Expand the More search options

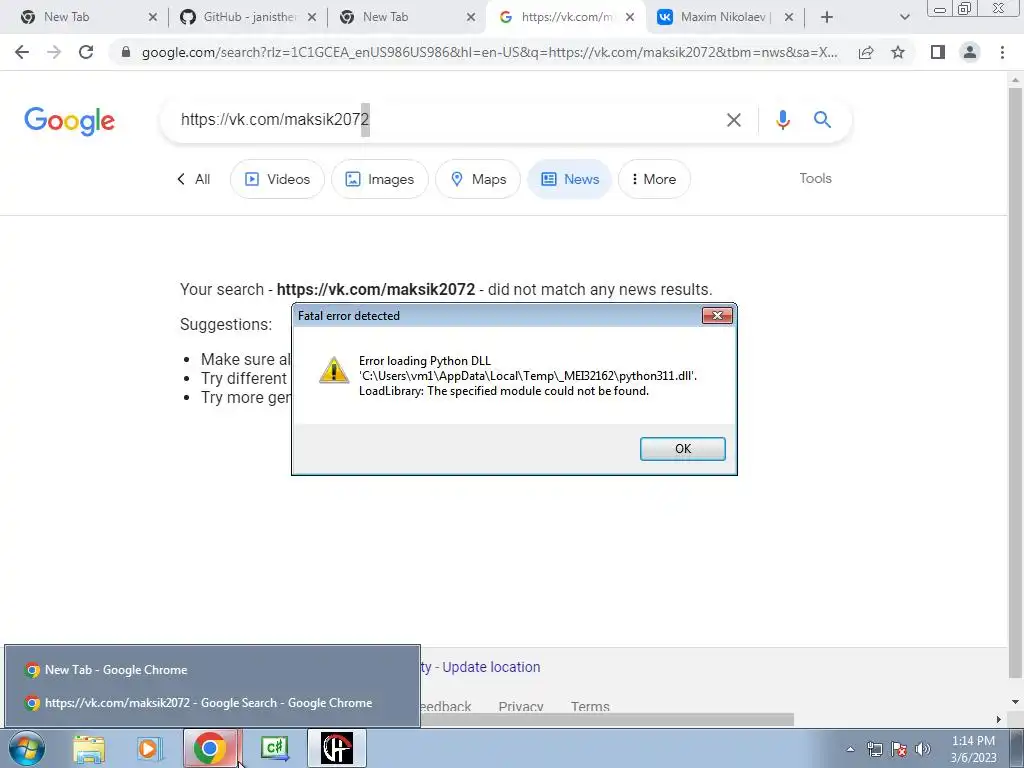click(x=654, y=179)
